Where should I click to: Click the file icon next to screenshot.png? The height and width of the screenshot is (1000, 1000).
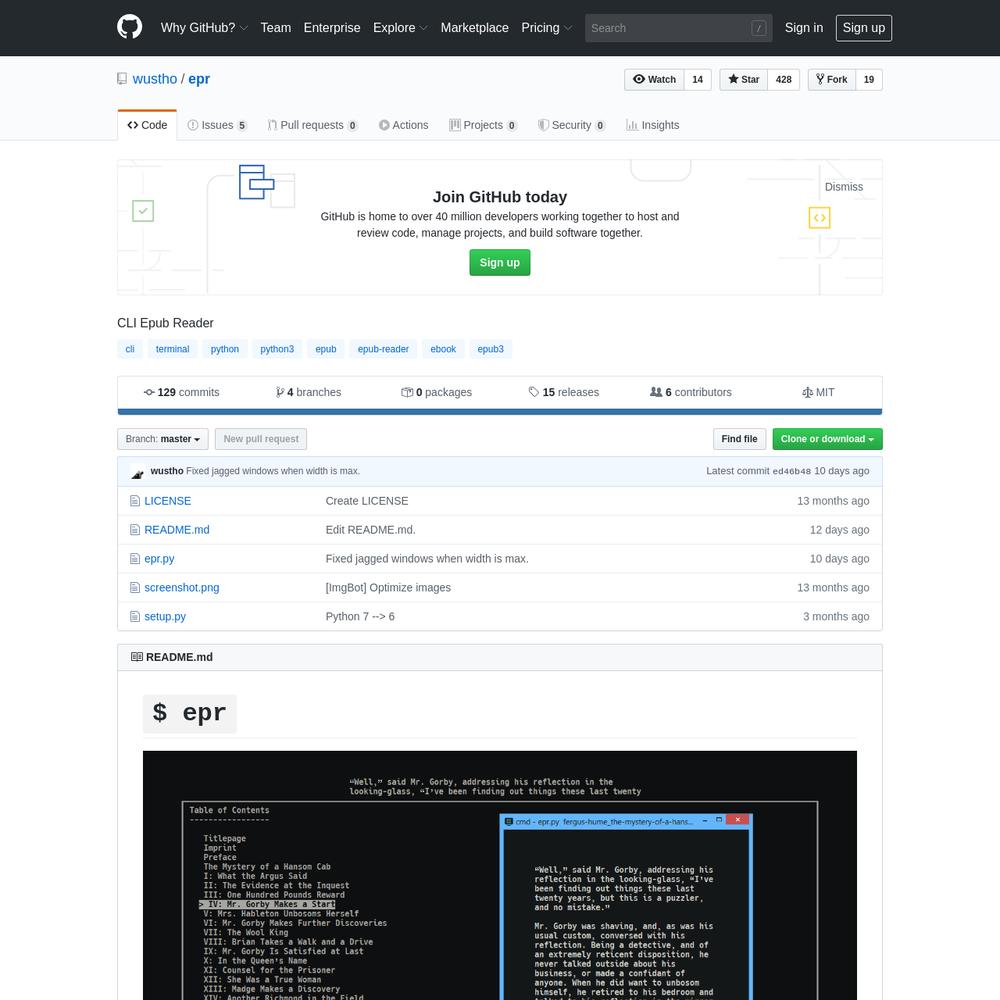tap(135, 588)
